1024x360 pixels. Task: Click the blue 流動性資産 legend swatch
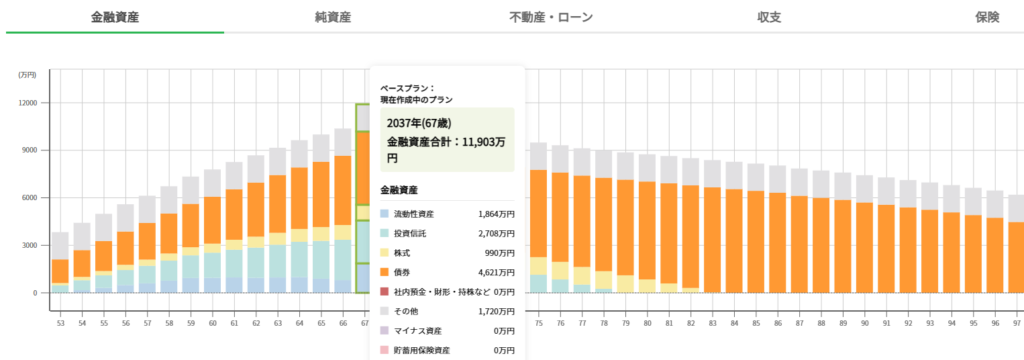point(385,214)
